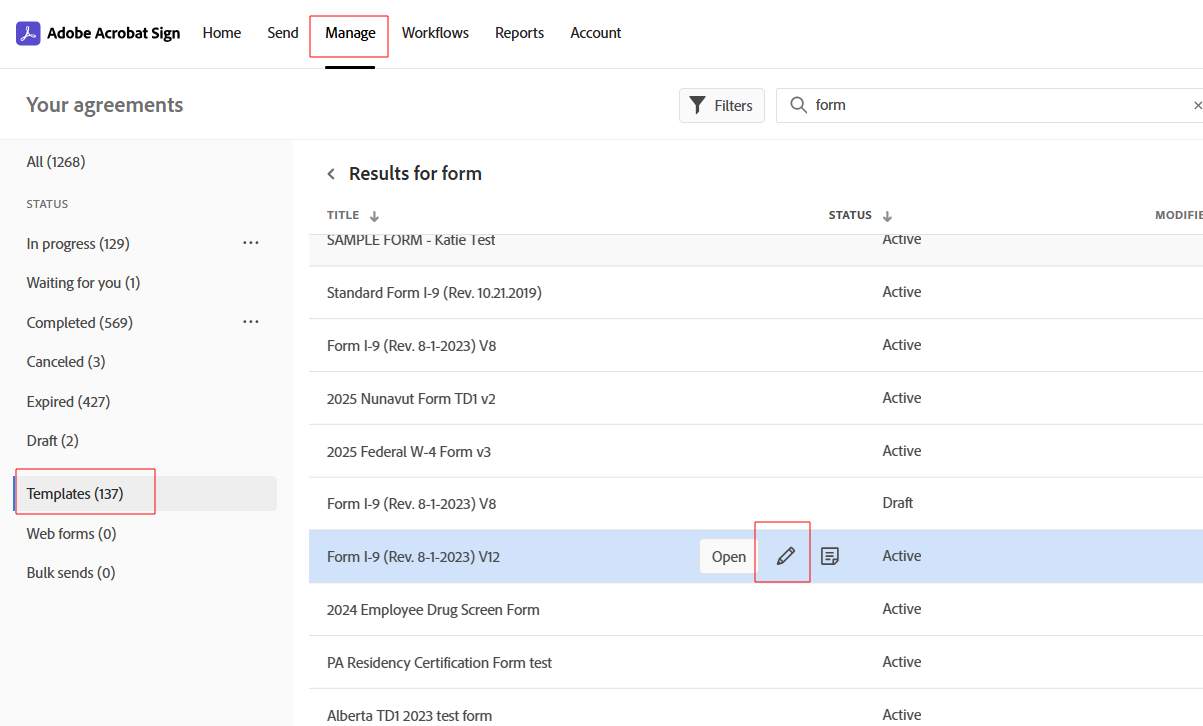The width and height of the screenshot is (1203, 726).
Task: Switch to the Manage tab
Action: pyautogui.click(x=350, y=33)
